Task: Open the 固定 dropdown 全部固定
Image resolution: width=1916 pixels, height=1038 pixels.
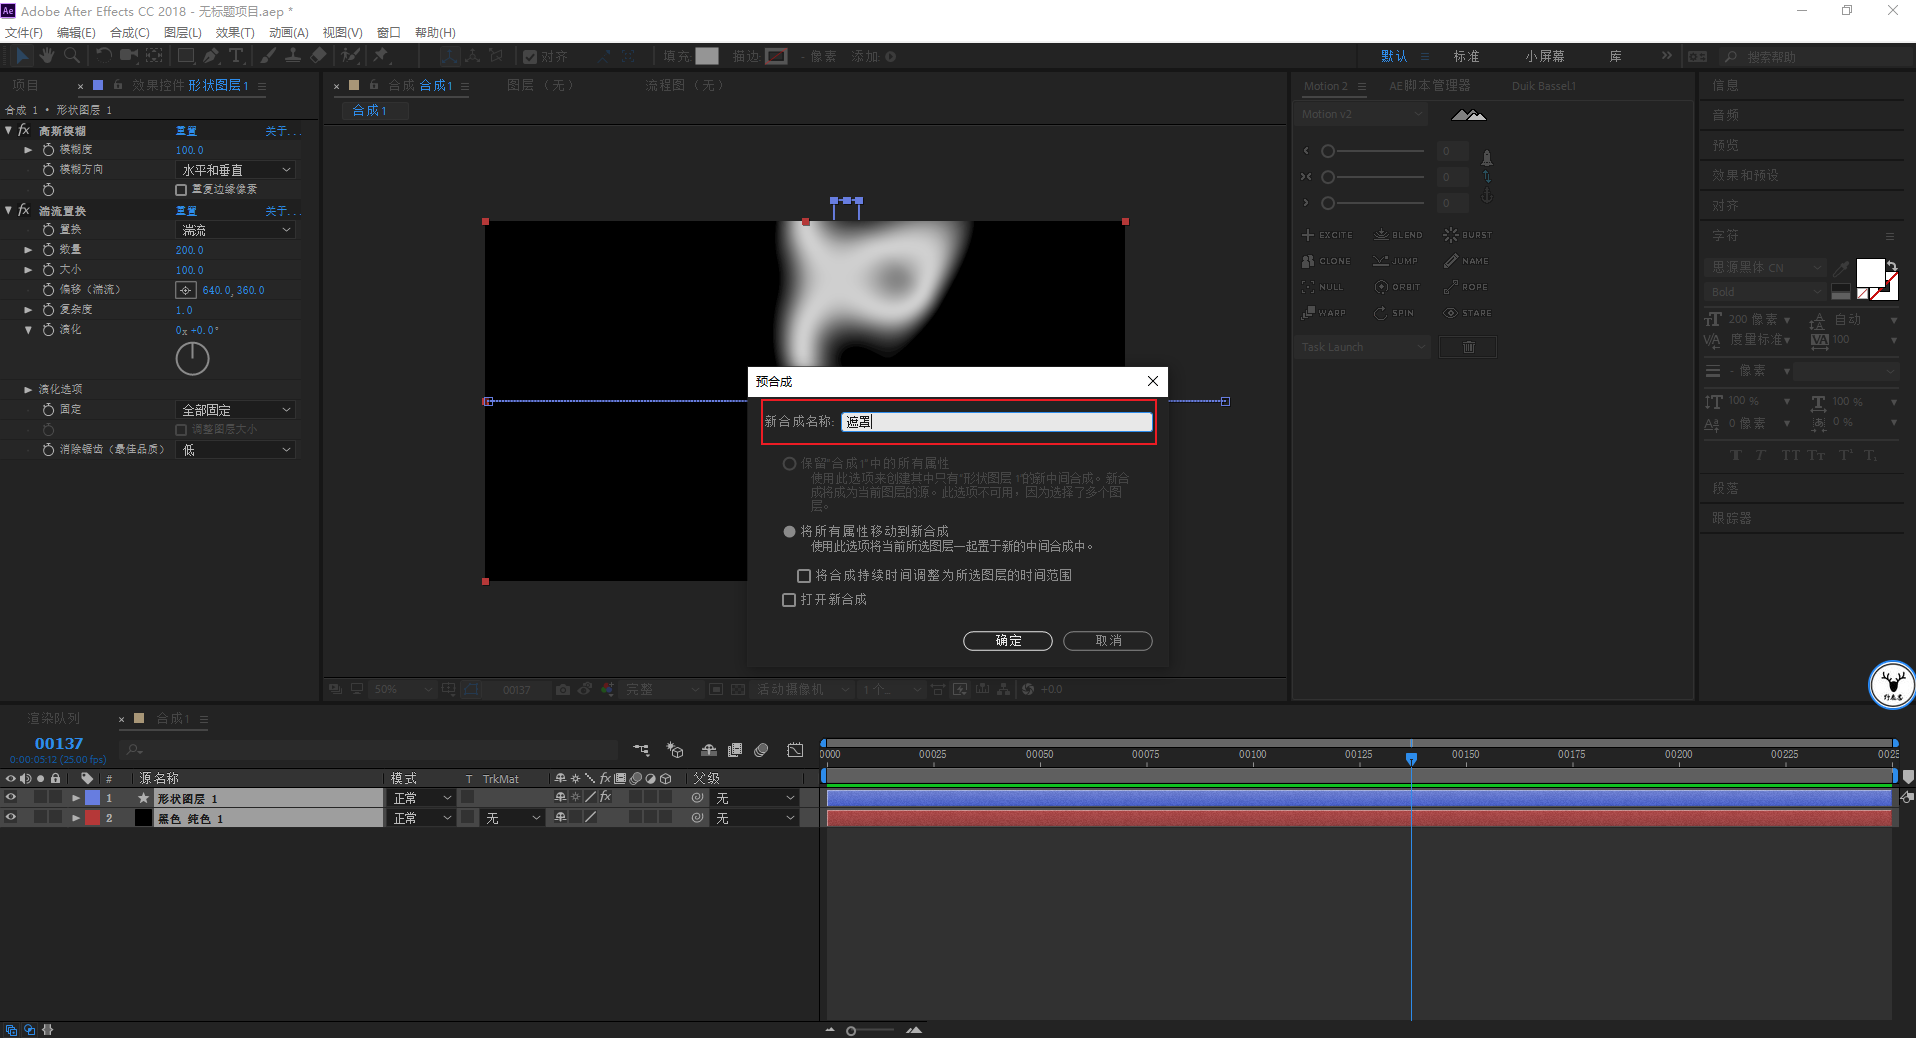Action: (235, 410)
